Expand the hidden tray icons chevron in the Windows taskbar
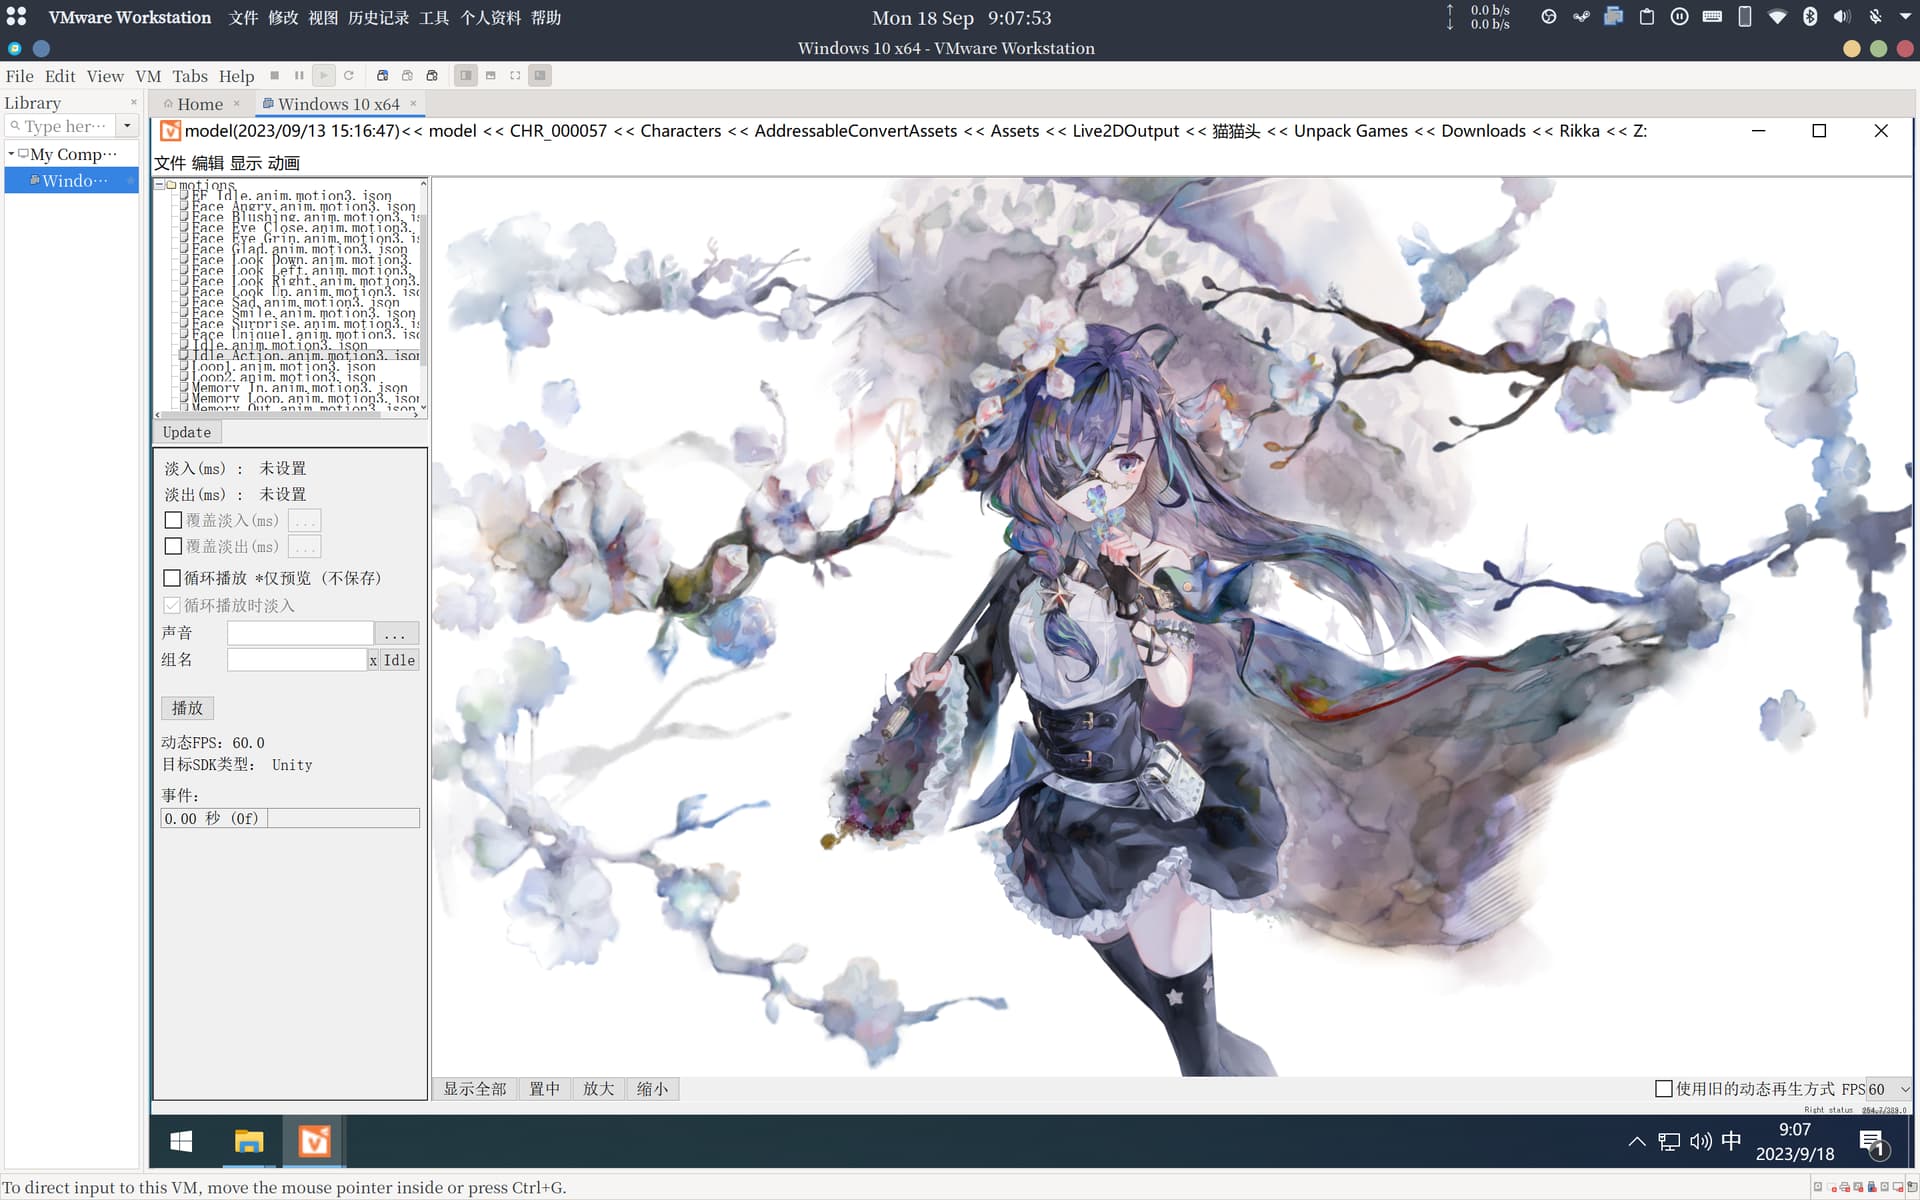The height and width of the screenshot is (1200, 1920). pos(1637,1142)
